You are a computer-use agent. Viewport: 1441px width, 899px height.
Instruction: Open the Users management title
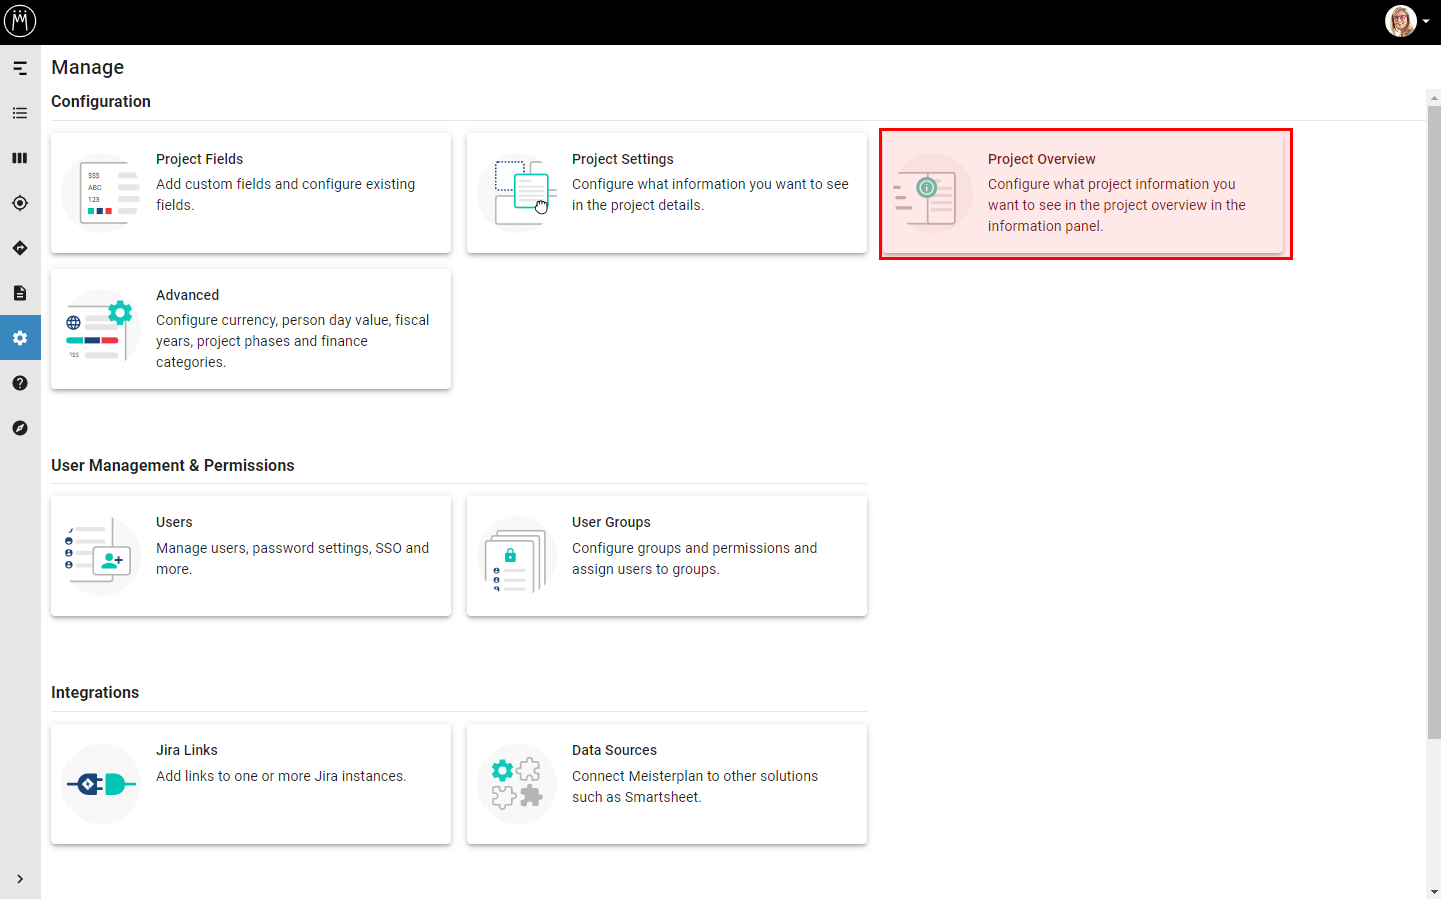point(174,522)
